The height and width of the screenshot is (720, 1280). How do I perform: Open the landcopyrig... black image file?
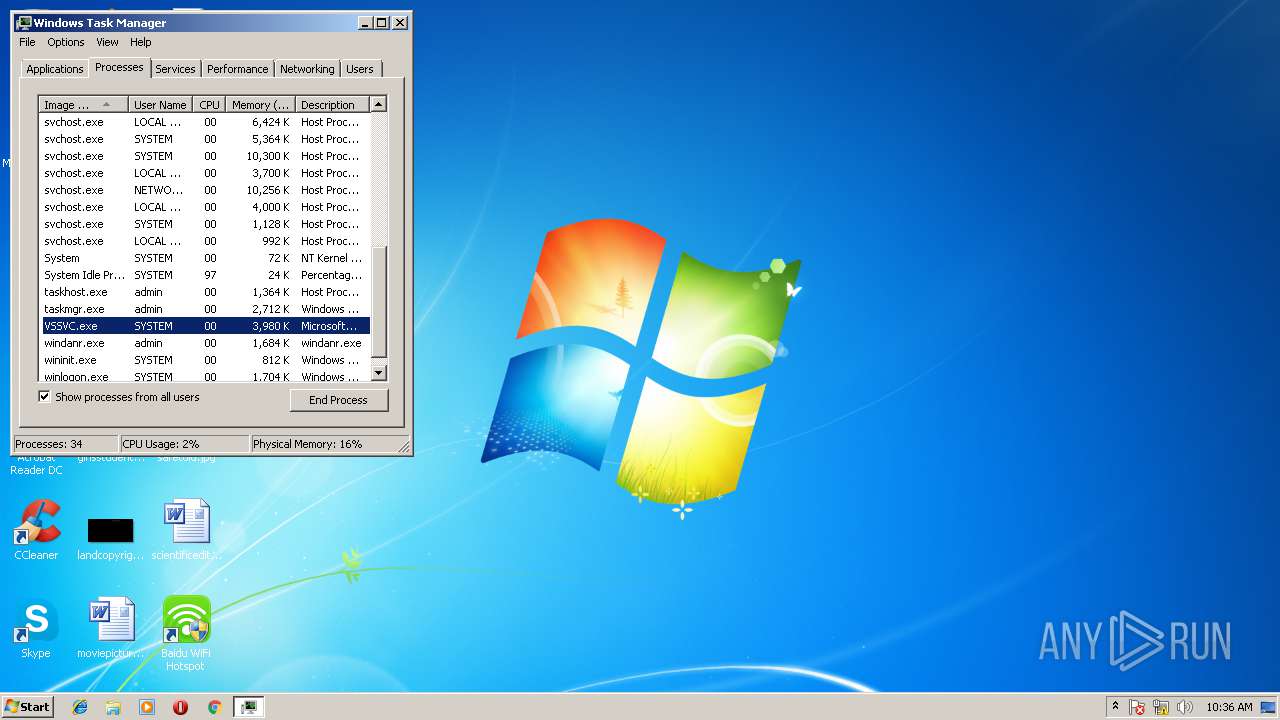pyautogui.click(x=110, y=538)
